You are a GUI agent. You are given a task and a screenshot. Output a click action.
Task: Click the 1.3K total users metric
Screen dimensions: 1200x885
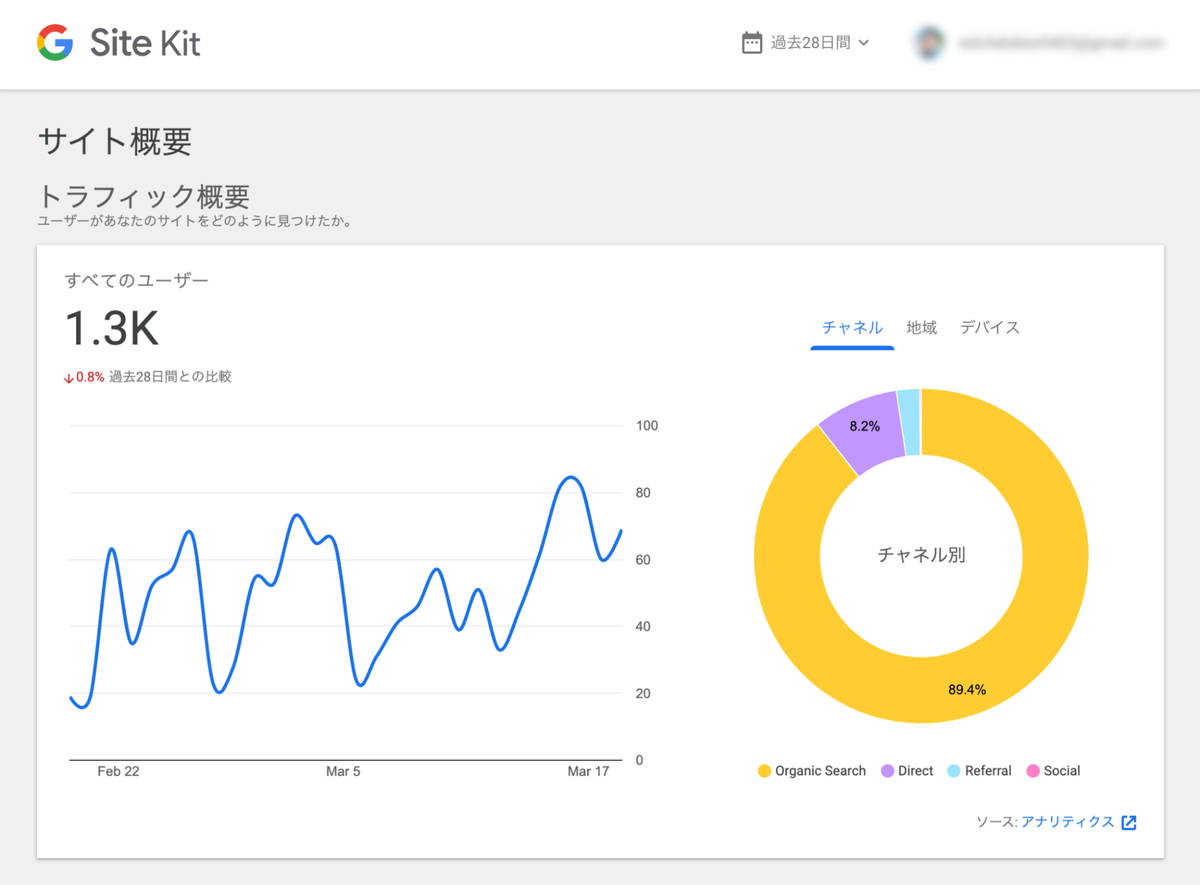click(x=113, y=328)
